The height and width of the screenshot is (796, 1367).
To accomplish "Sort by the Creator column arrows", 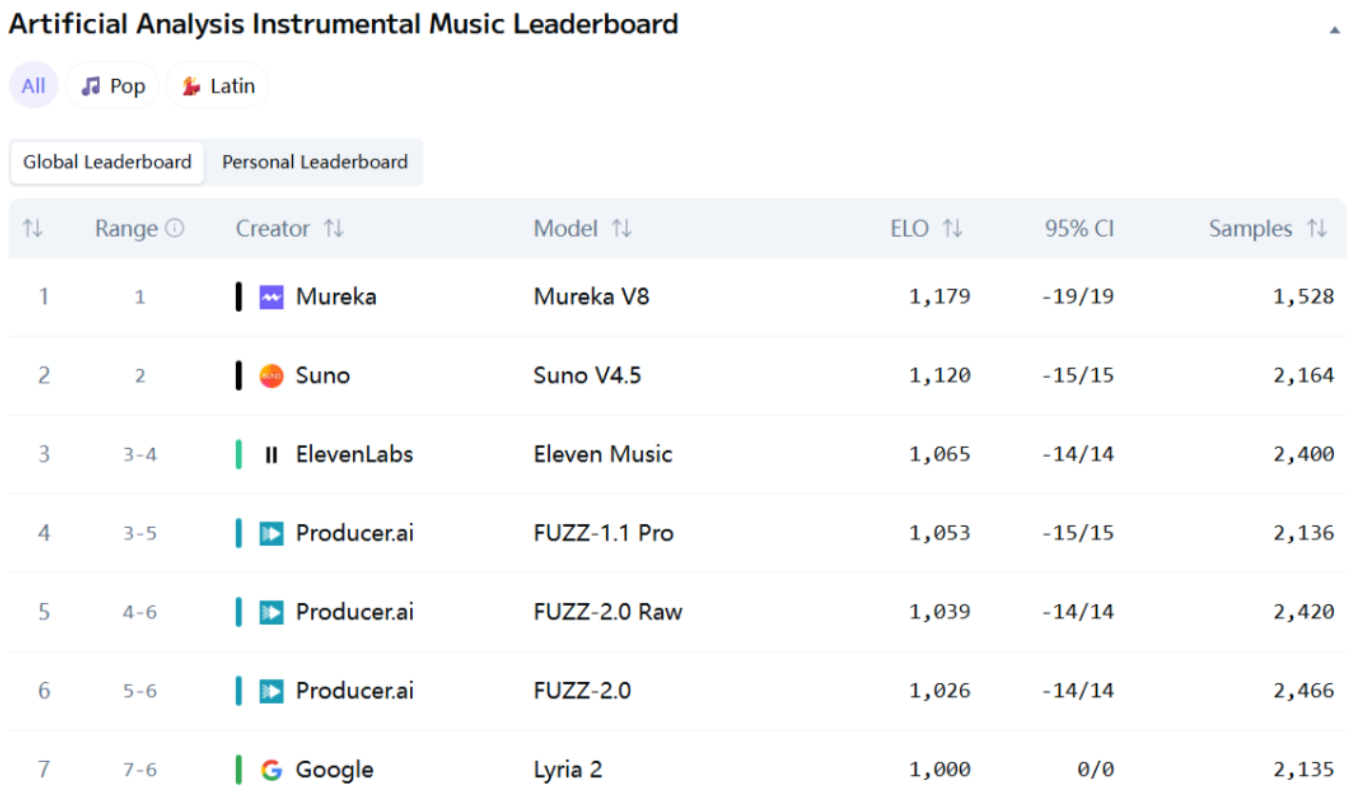I will (x=334, y=229).
